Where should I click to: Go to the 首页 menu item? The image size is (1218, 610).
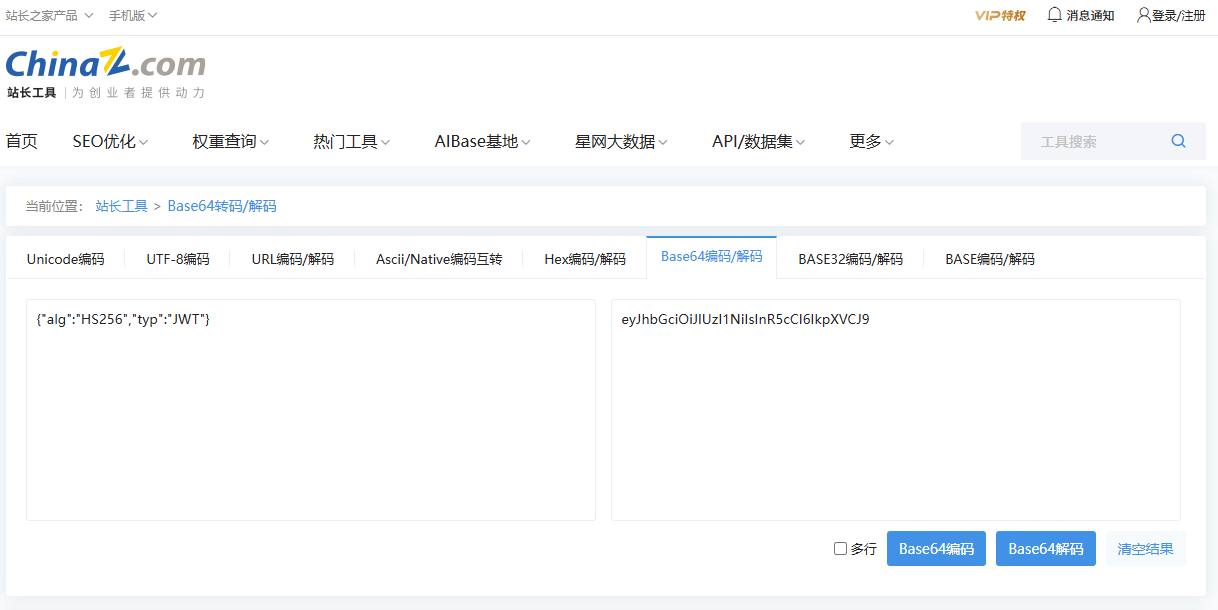pos(22,142)
